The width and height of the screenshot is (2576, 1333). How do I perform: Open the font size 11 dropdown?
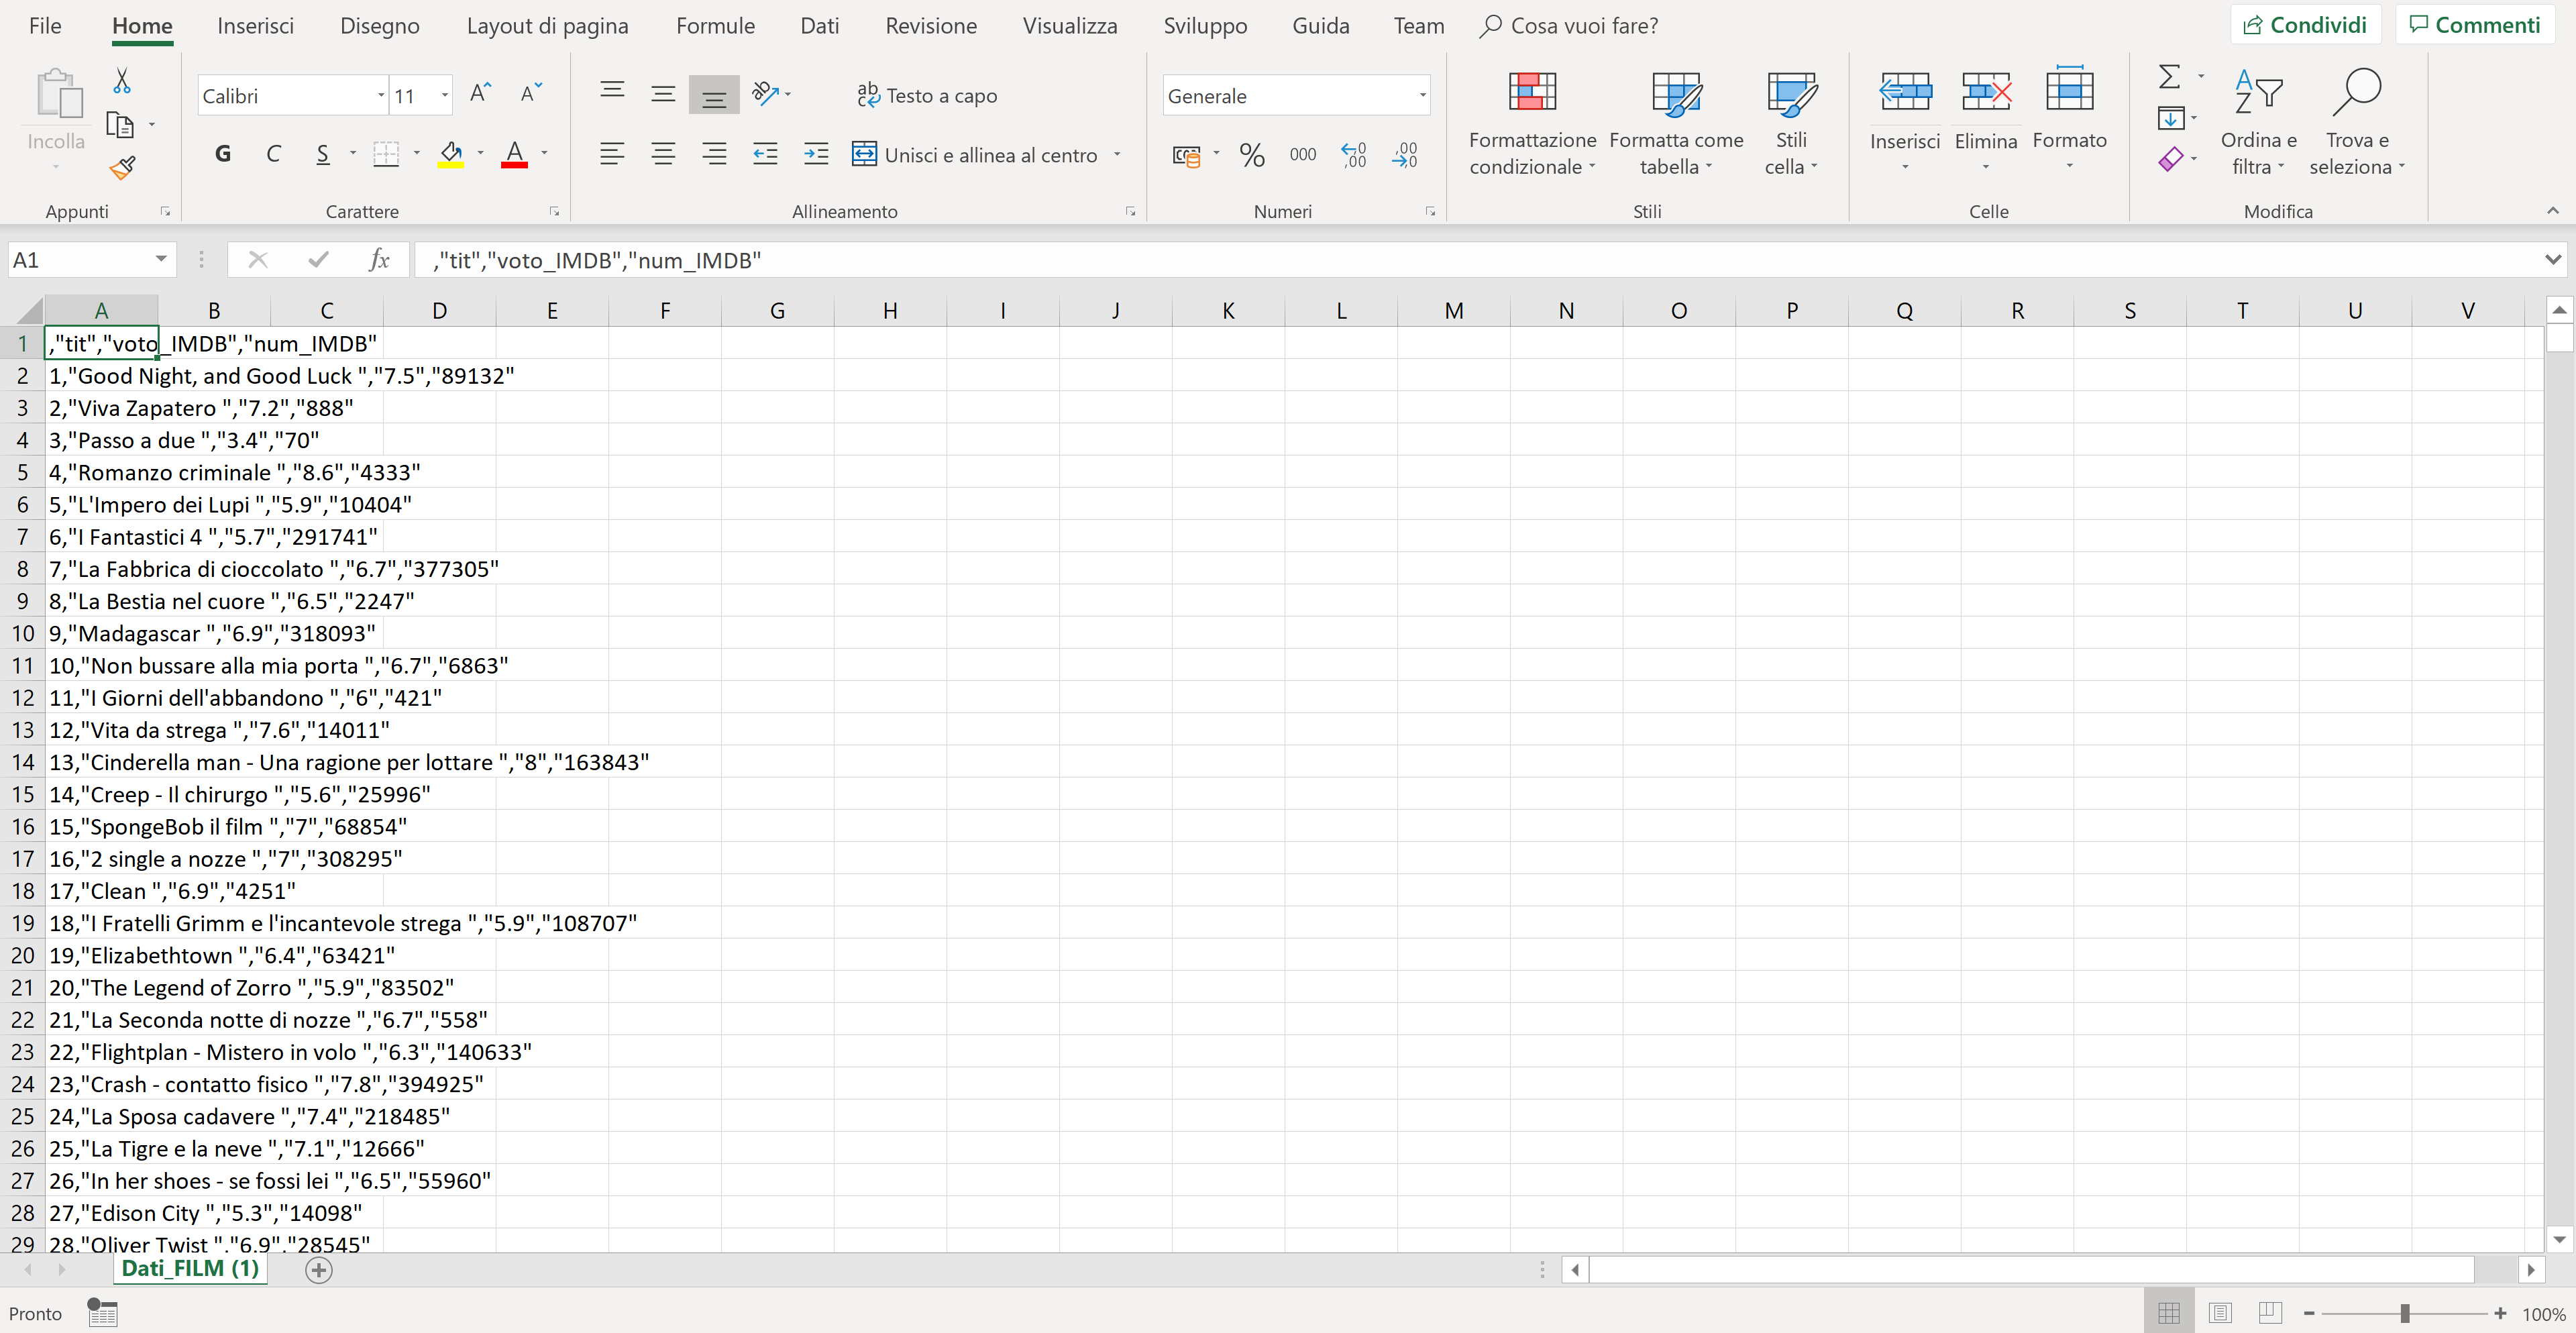(x=445, y=96)
